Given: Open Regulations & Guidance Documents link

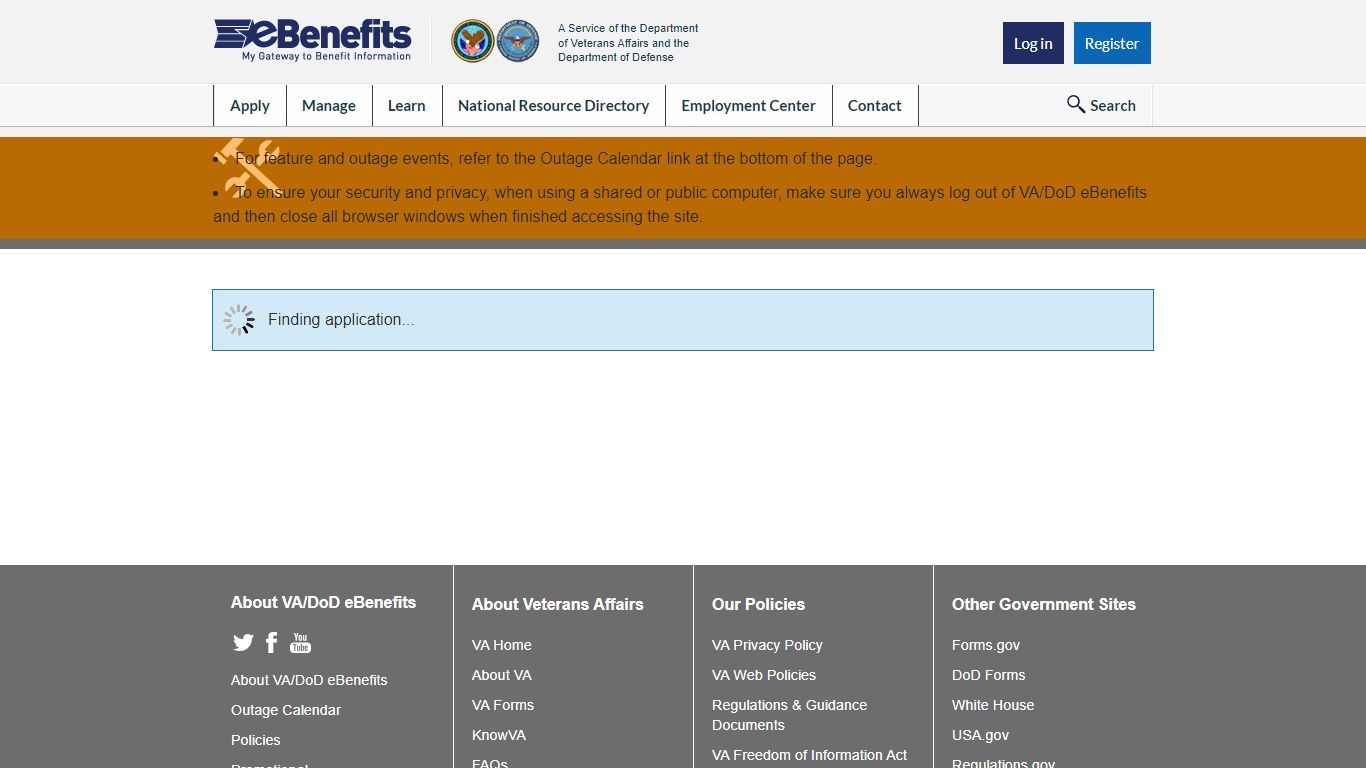Looking at the screenshot, I should (790, 715).
